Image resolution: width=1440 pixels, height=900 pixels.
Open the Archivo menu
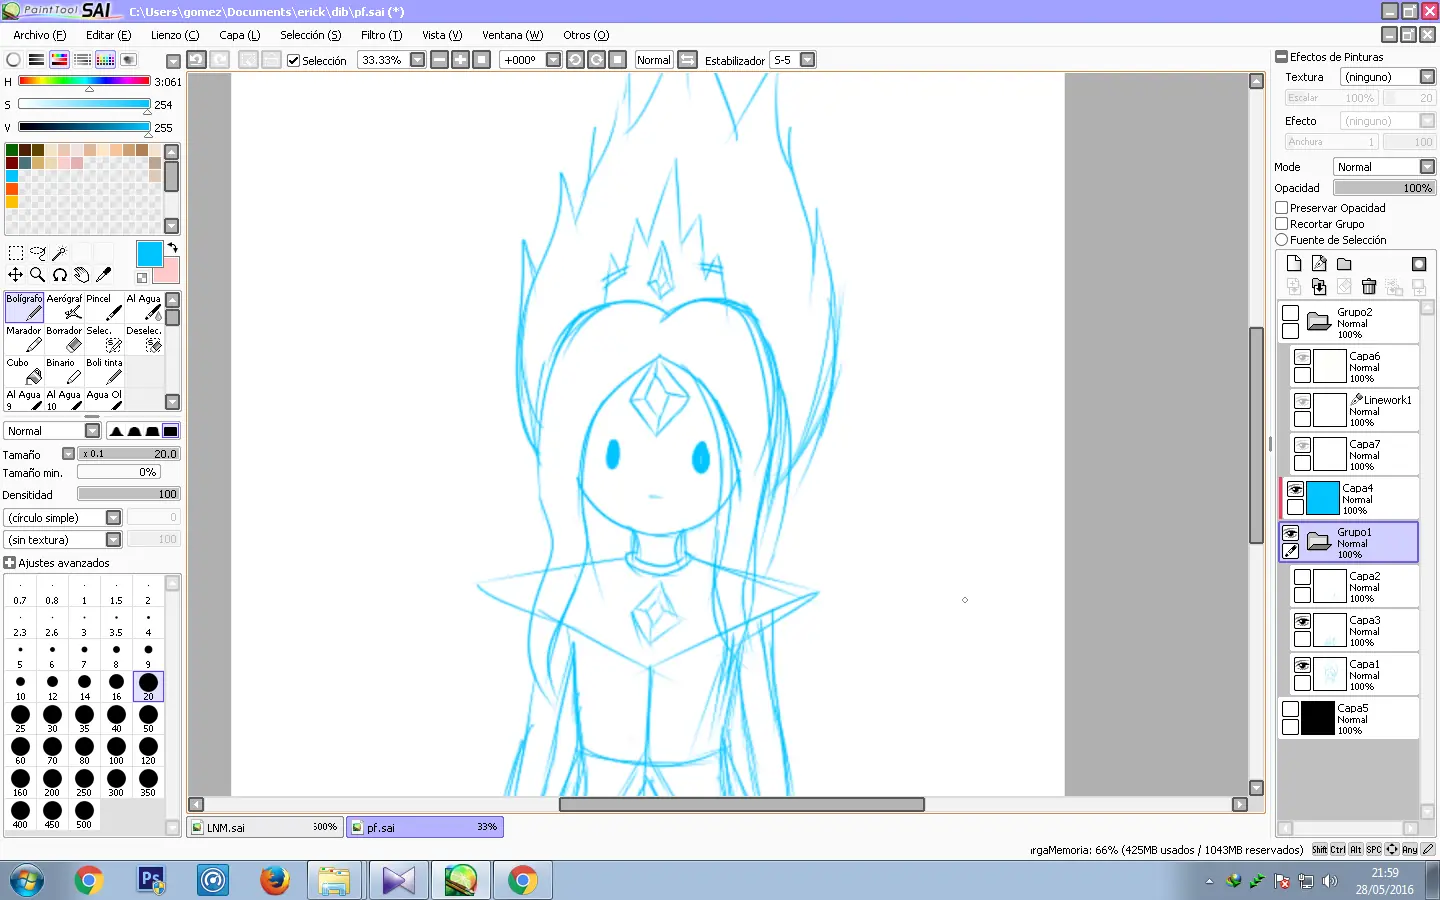[40, 35]
